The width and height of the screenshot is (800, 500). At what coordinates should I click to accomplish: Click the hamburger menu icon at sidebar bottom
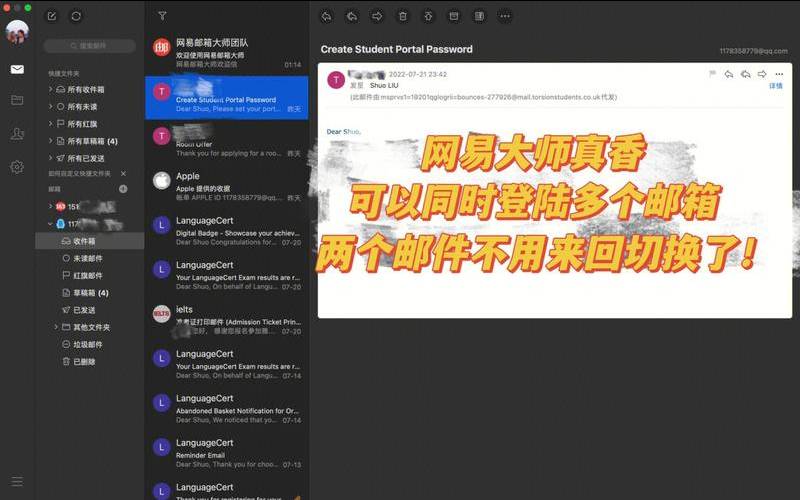pyautogui.click(x=17, y=481)
